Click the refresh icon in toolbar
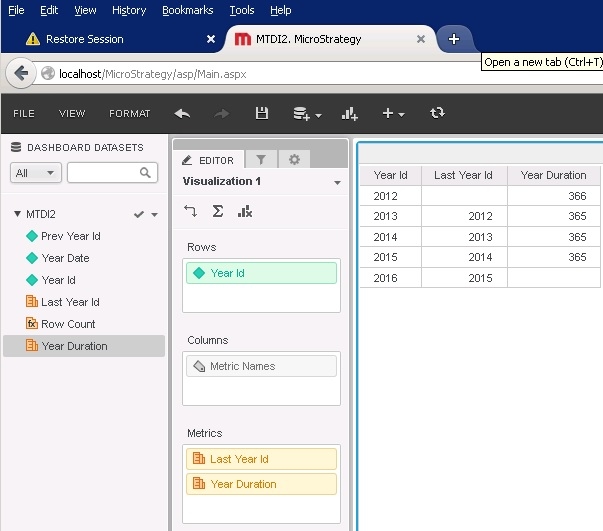This screenshot has height=531, width=603. point(437,113)
